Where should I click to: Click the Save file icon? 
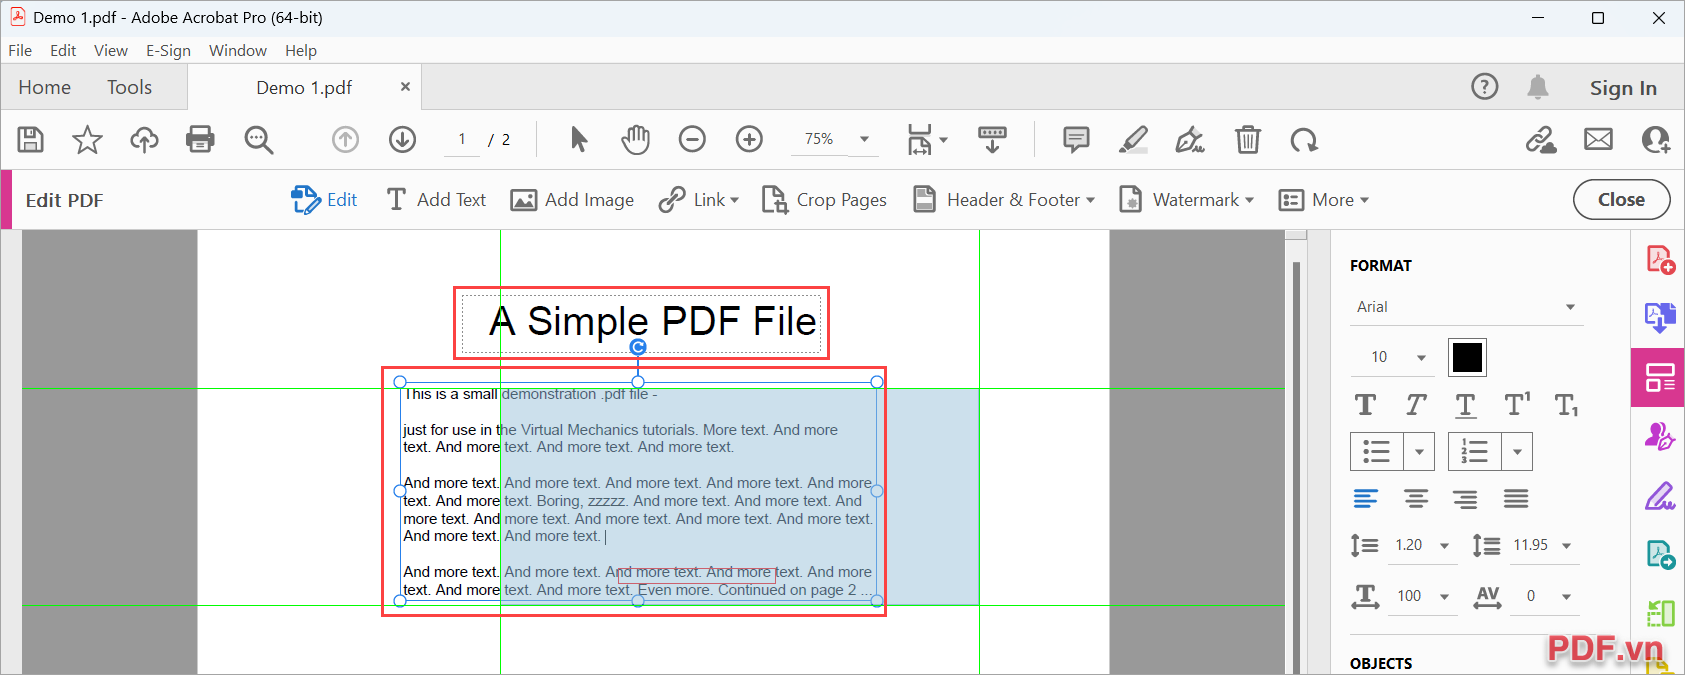[31, 140]
